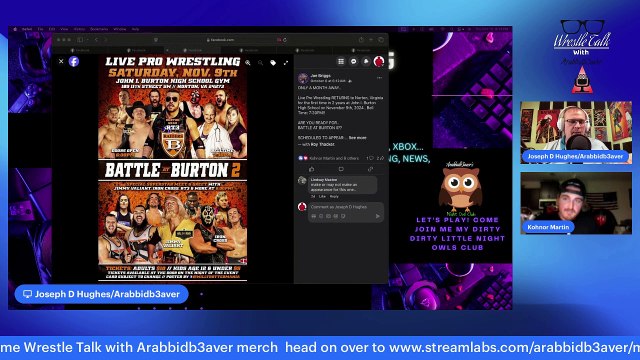
Task: Add a sticker to the comment
Action: pos(343,216)
